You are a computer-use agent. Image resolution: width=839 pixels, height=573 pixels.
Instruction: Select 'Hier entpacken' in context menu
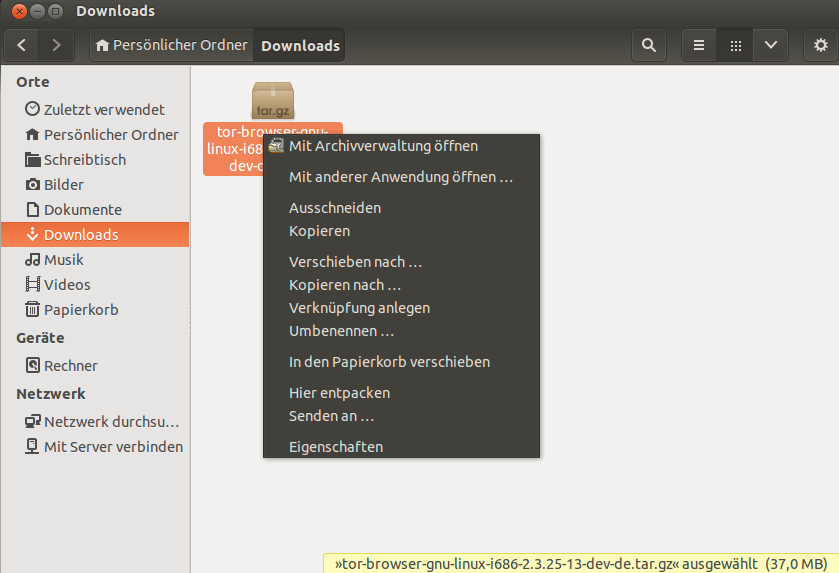pos(339,393)
